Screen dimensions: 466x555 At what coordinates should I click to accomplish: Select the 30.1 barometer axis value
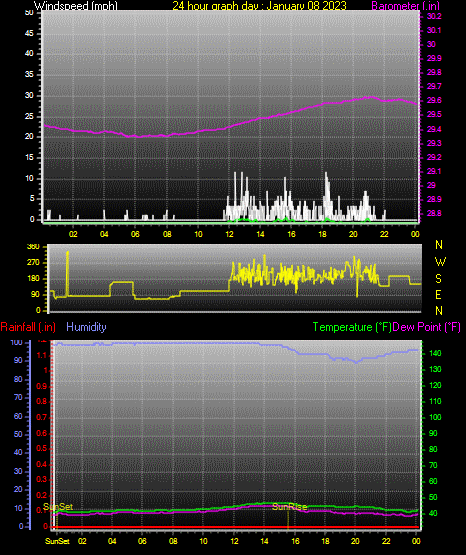tap(434, 30)
